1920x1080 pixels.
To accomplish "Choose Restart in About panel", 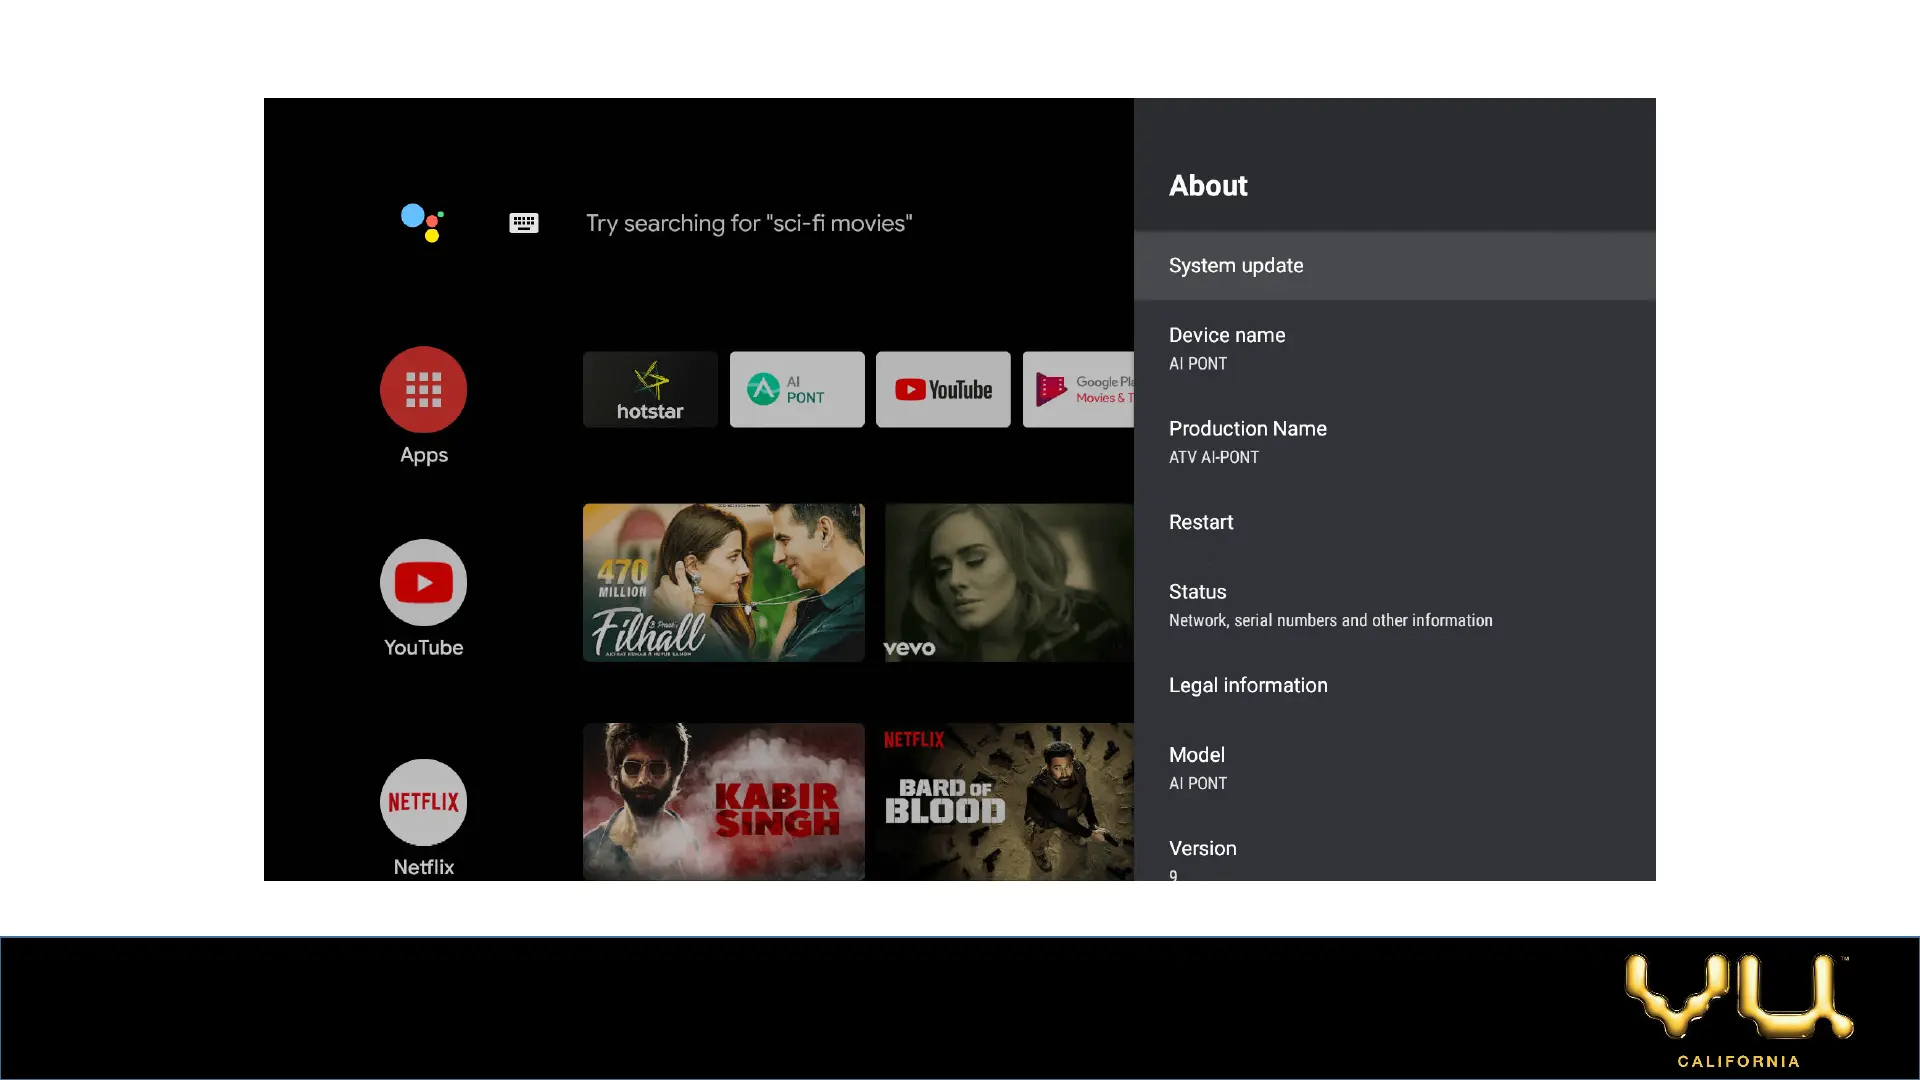I will tap(1394, 522).
